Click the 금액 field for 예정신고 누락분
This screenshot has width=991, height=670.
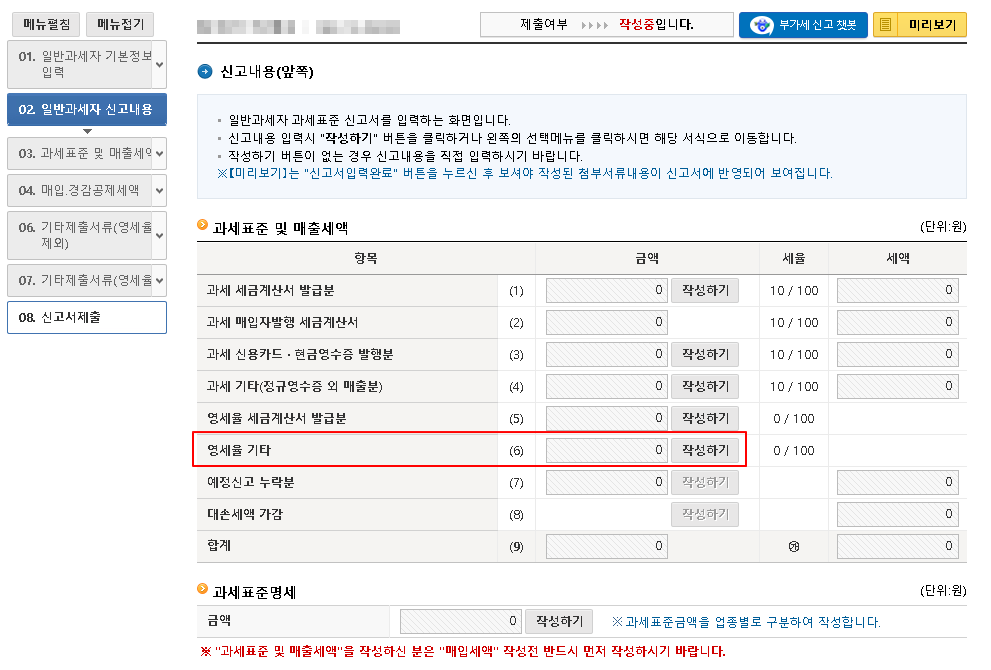(x=607, y=482)
